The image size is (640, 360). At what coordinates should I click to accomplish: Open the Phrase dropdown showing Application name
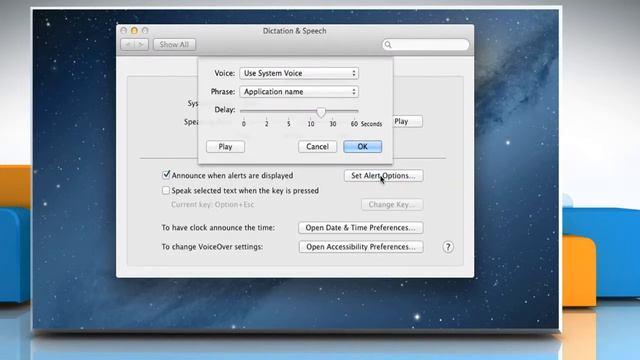[x=299, y=92]
